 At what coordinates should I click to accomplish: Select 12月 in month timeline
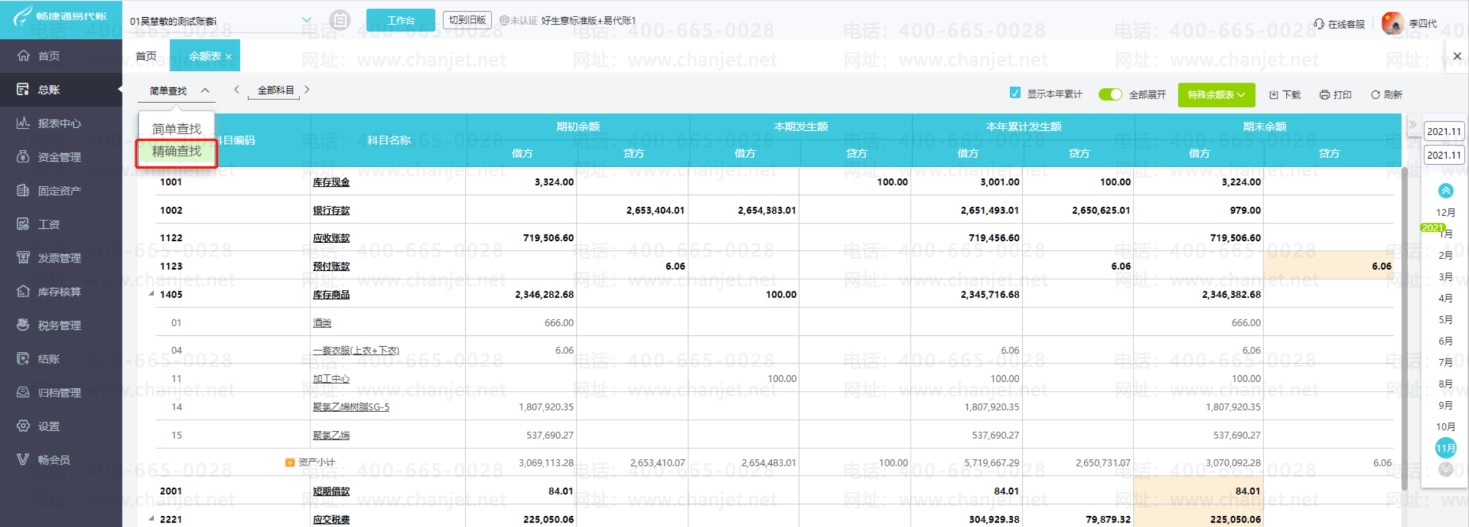click(x=1445, y=213)
